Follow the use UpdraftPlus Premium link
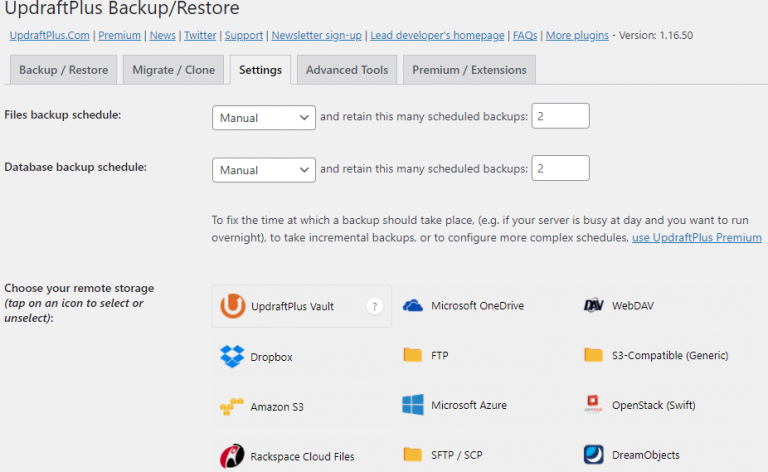The height and width of the screenshot is (472, 768). pyautogui.click(x=696, y=237)
